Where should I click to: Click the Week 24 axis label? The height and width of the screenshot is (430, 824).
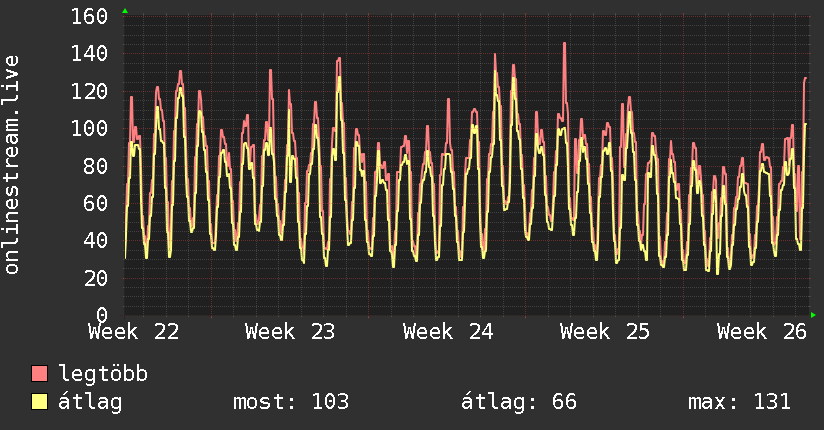coord(448,332)
